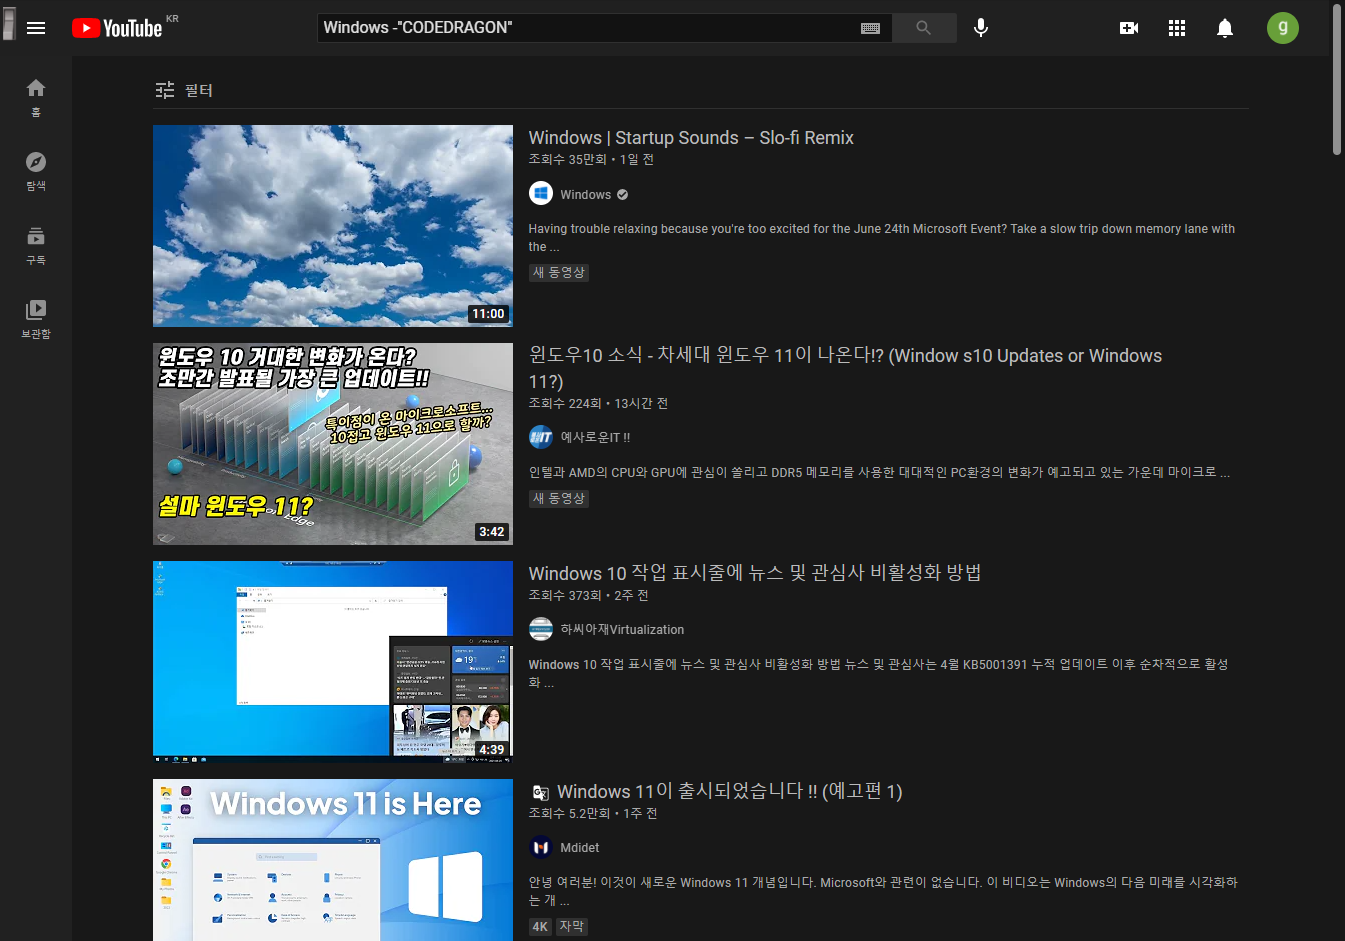Click the Windows channel avatar icon

541,194
